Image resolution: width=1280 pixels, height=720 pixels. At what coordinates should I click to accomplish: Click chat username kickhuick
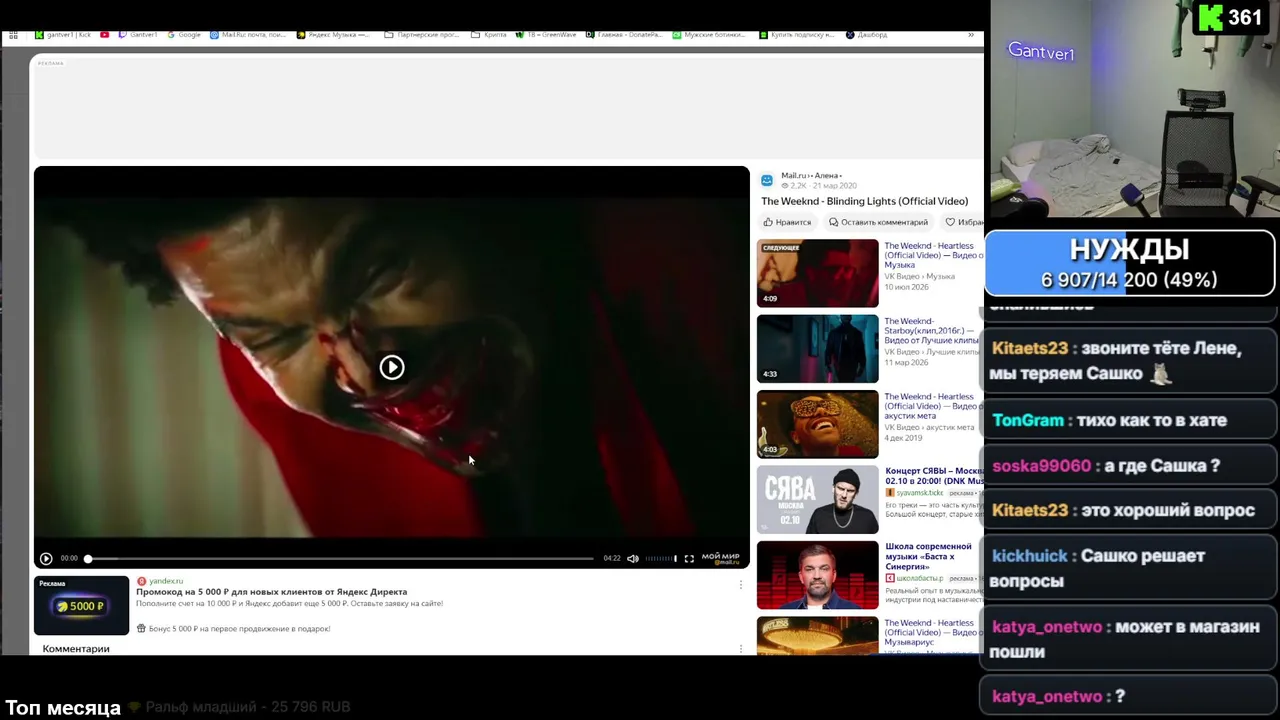point(1030,556)
